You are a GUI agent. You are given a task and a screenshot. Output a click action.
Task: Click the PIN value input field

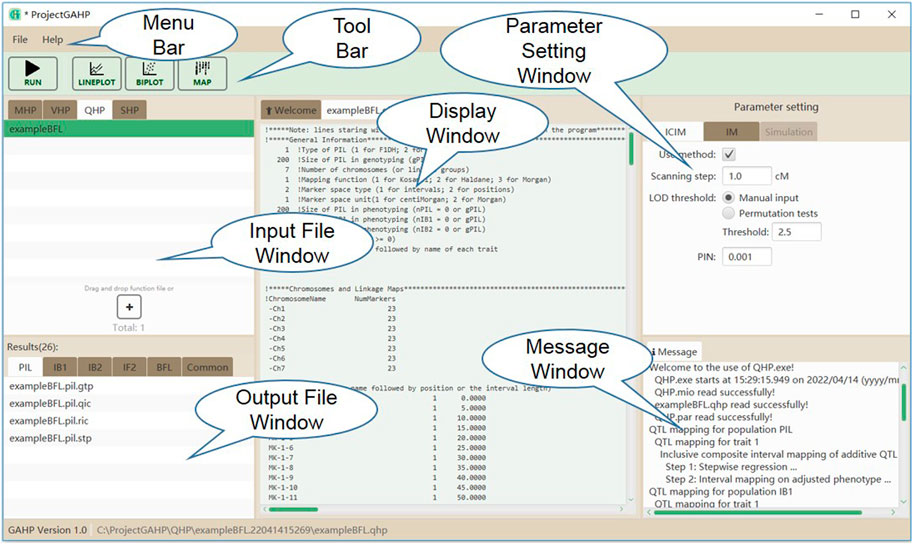[x=746, y=257]
